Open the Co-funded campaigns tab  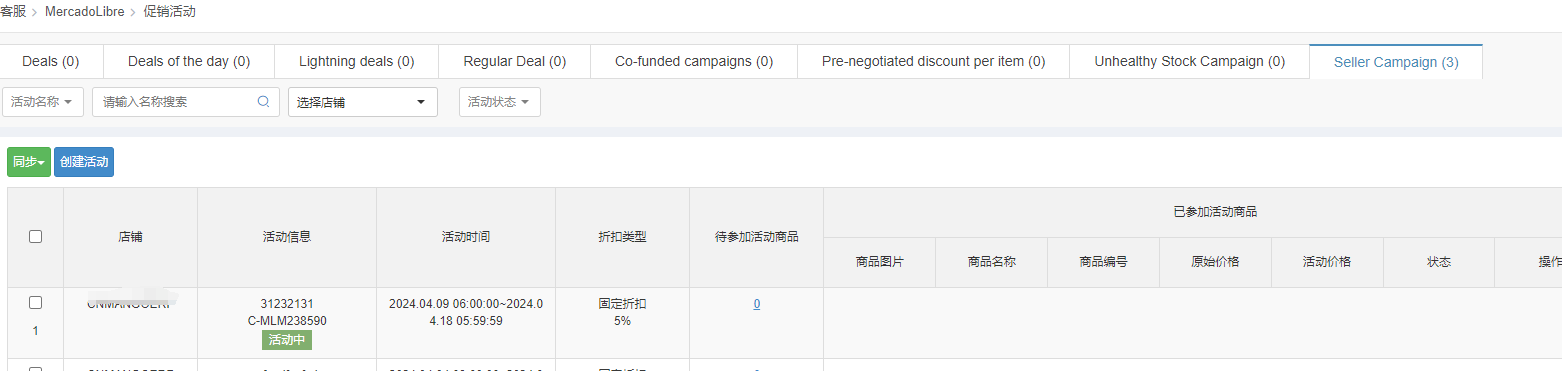point(694,61)
